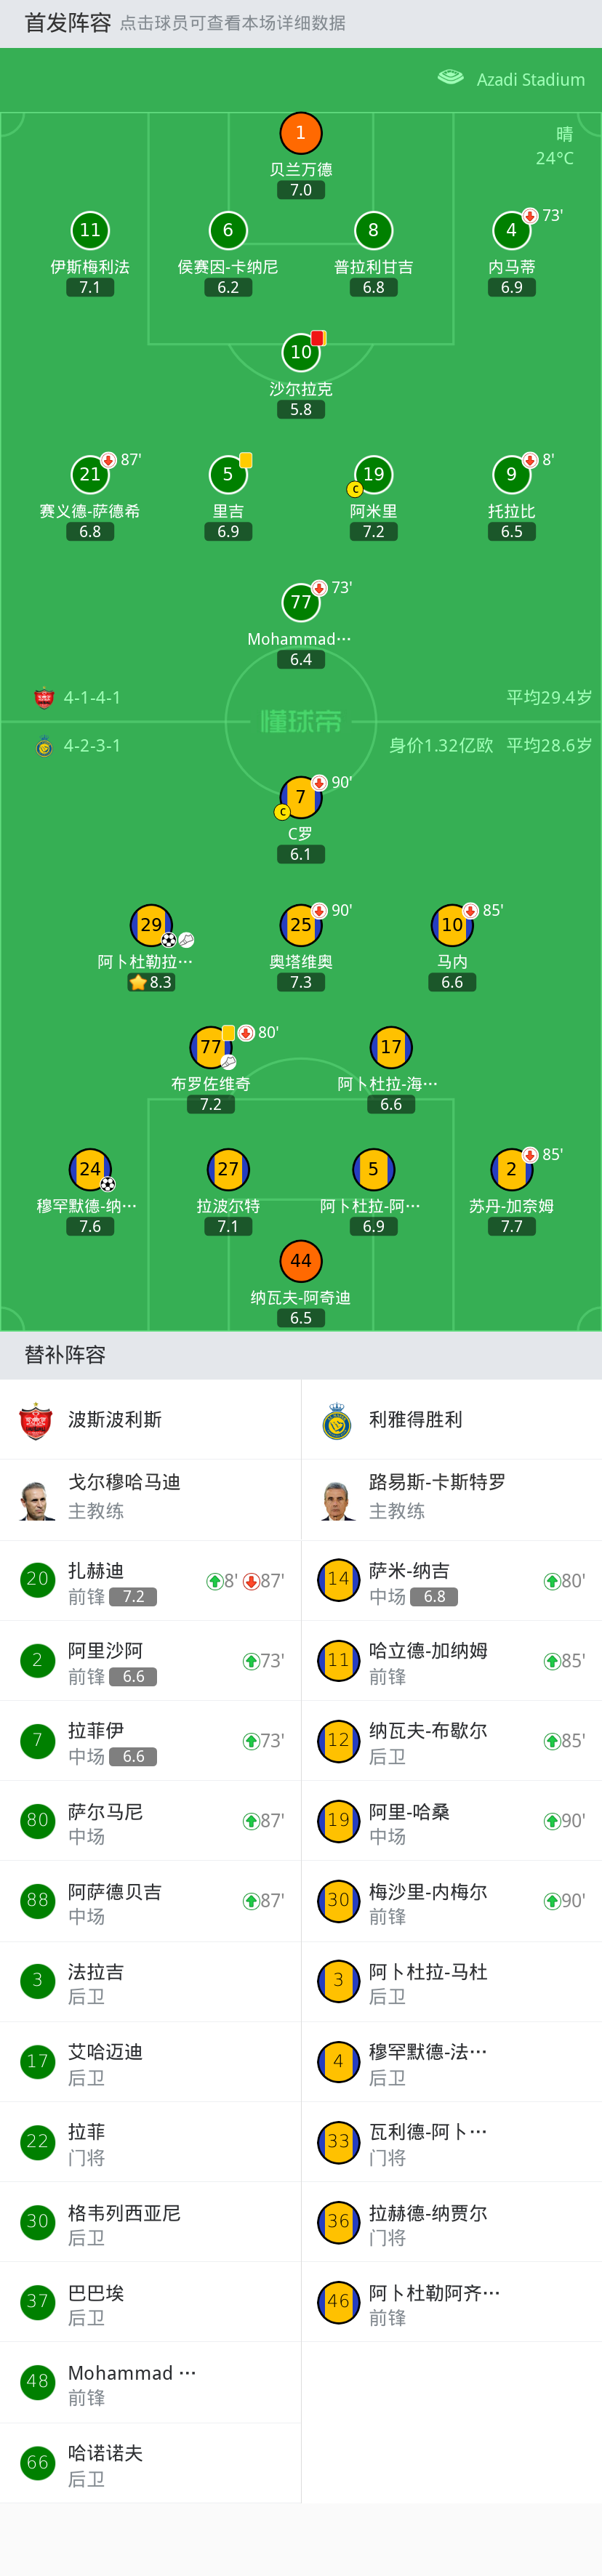Click the red card icon above 沙尔拉克
The width and height of the screenshot is (602, 2576).
click(x=318, y=339)
